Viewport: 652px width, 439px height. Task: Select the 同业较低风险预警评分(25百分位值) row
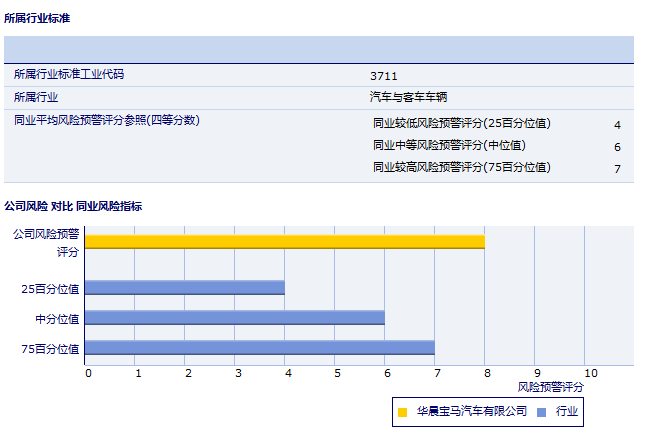(461, 124)
